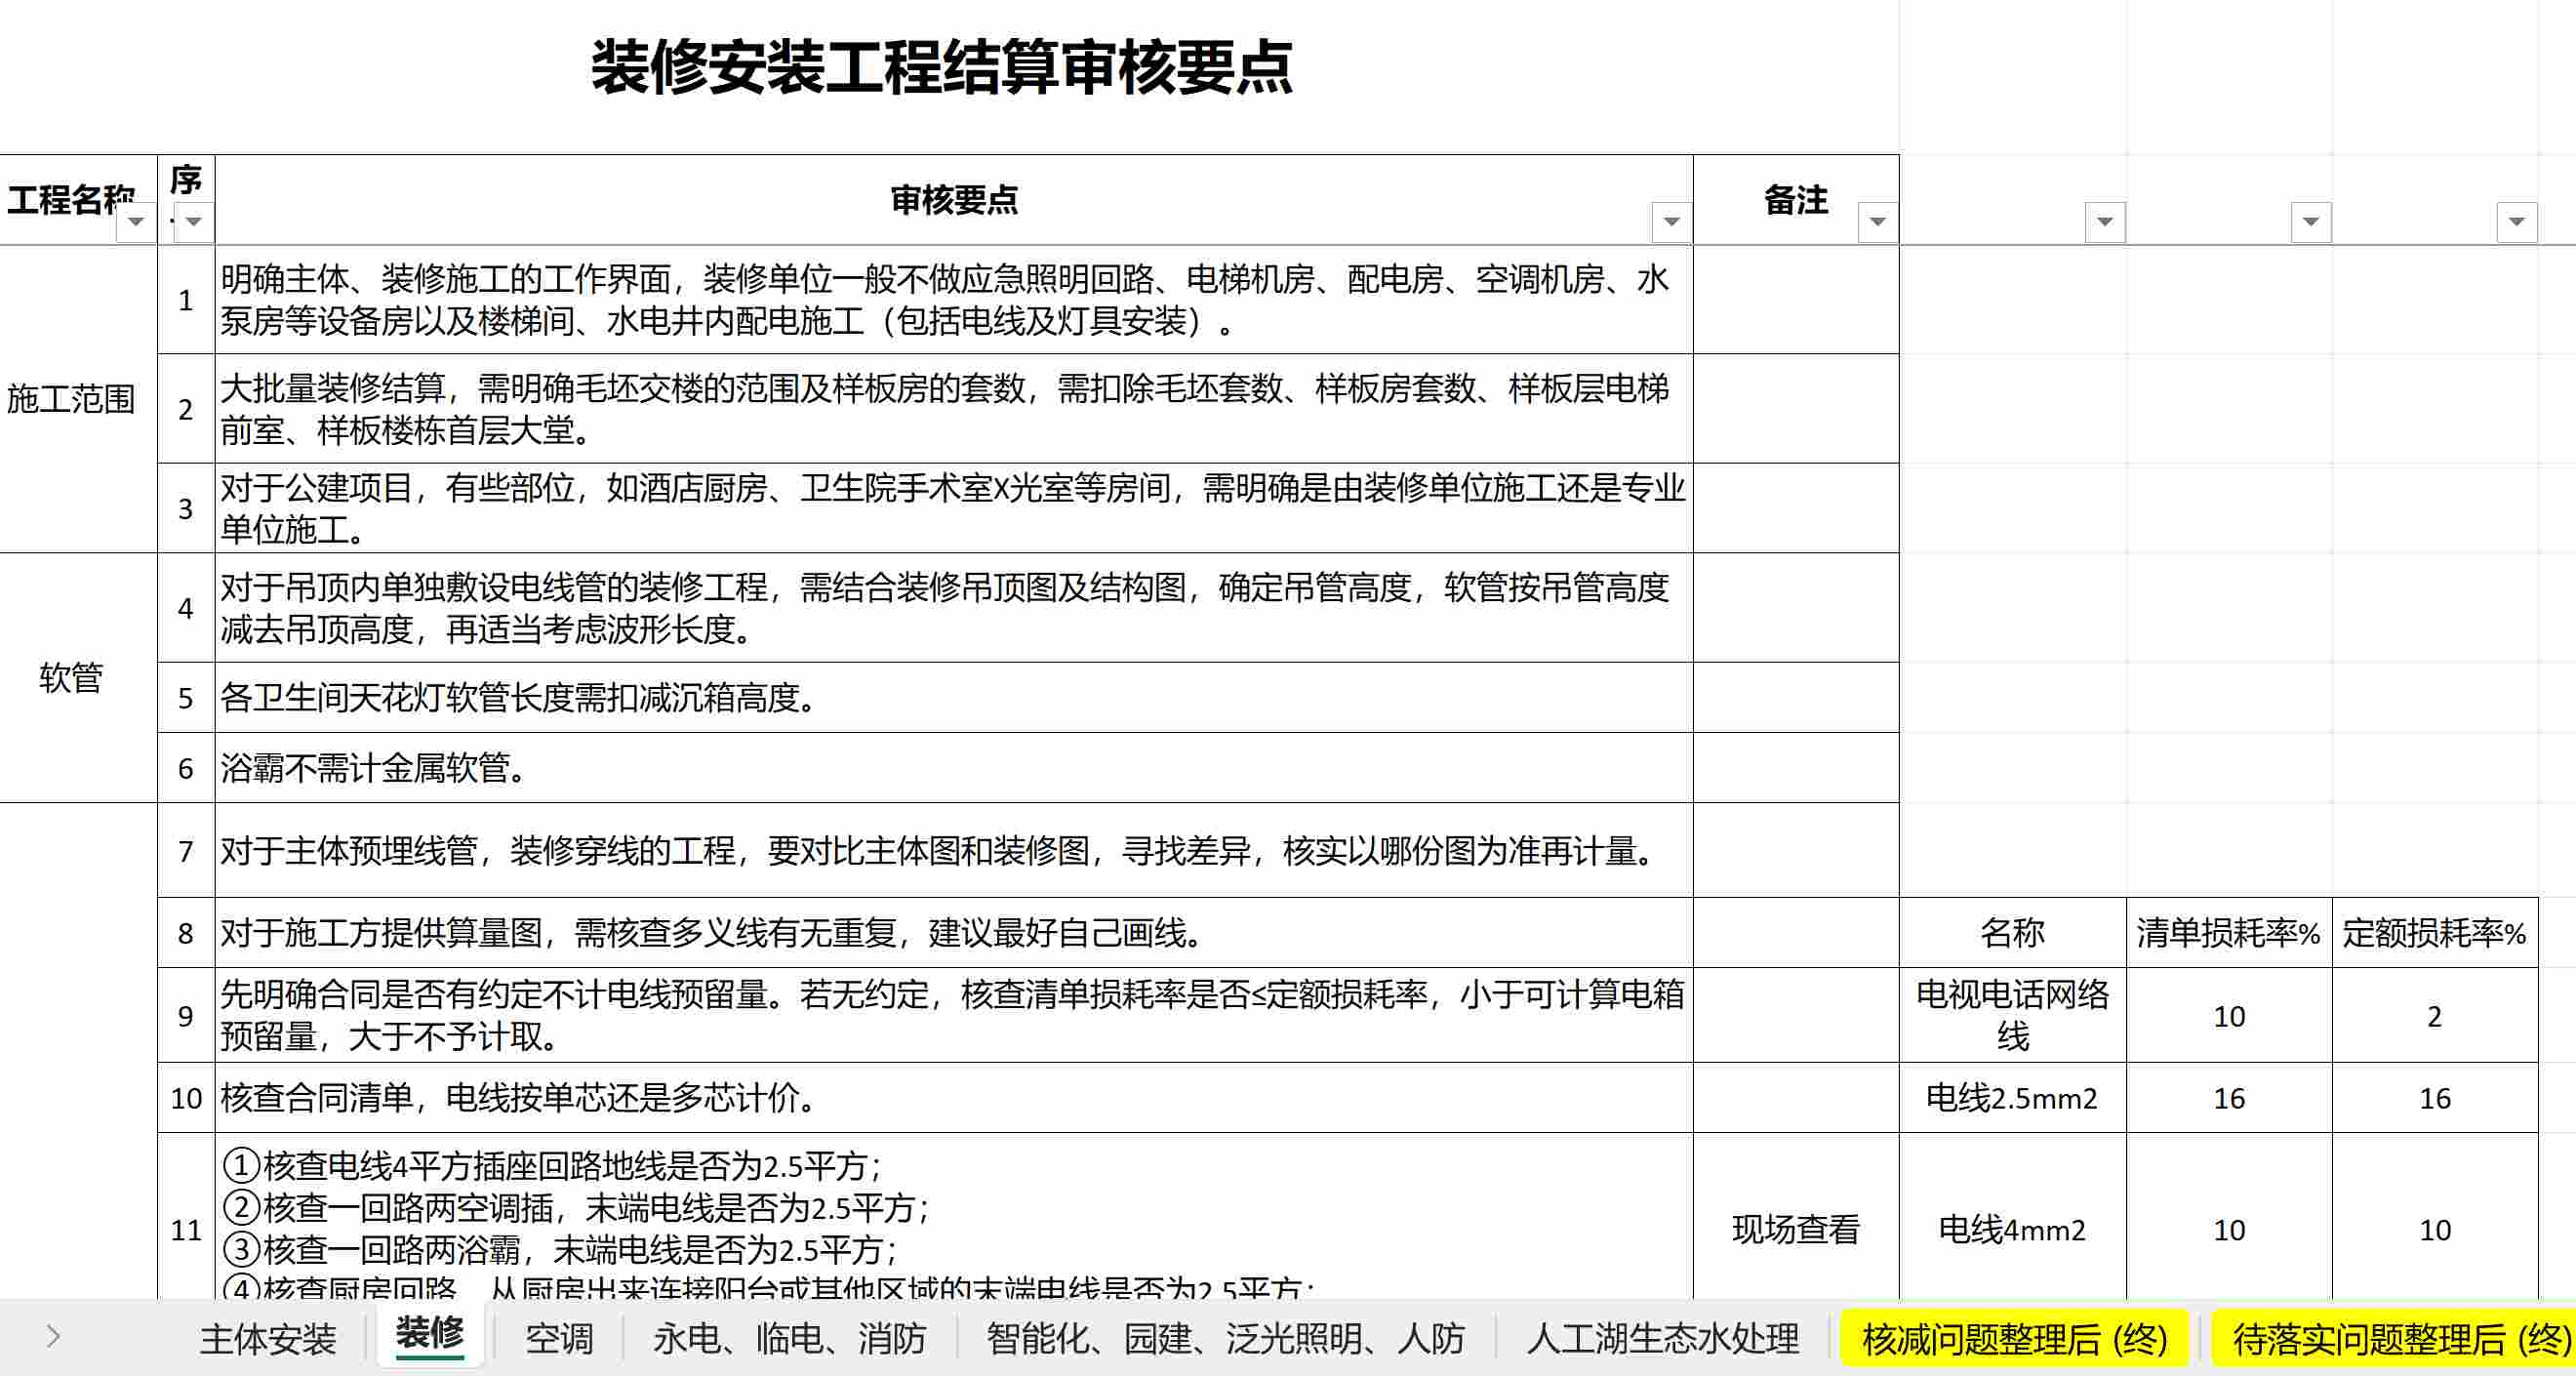This screenshot has height=1376, width=2576.
Task: Select row 3 text about 对于公建项目
Action: pos(954,508)
